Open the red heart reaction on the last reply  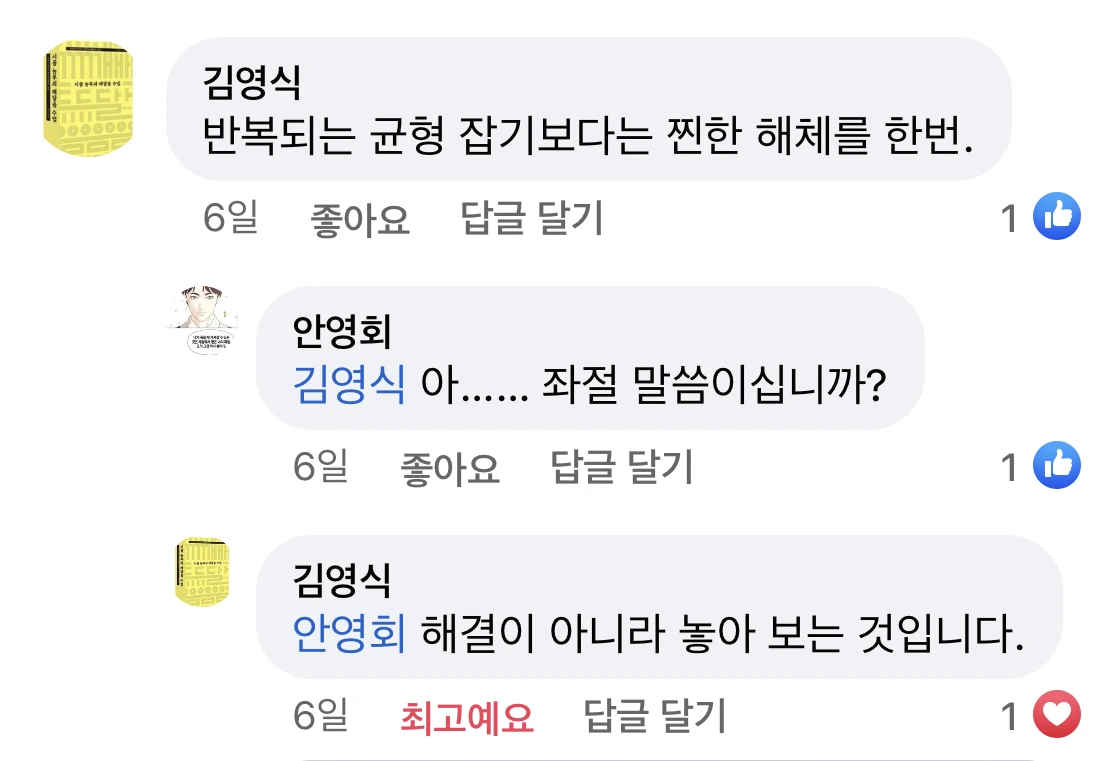1057,715
